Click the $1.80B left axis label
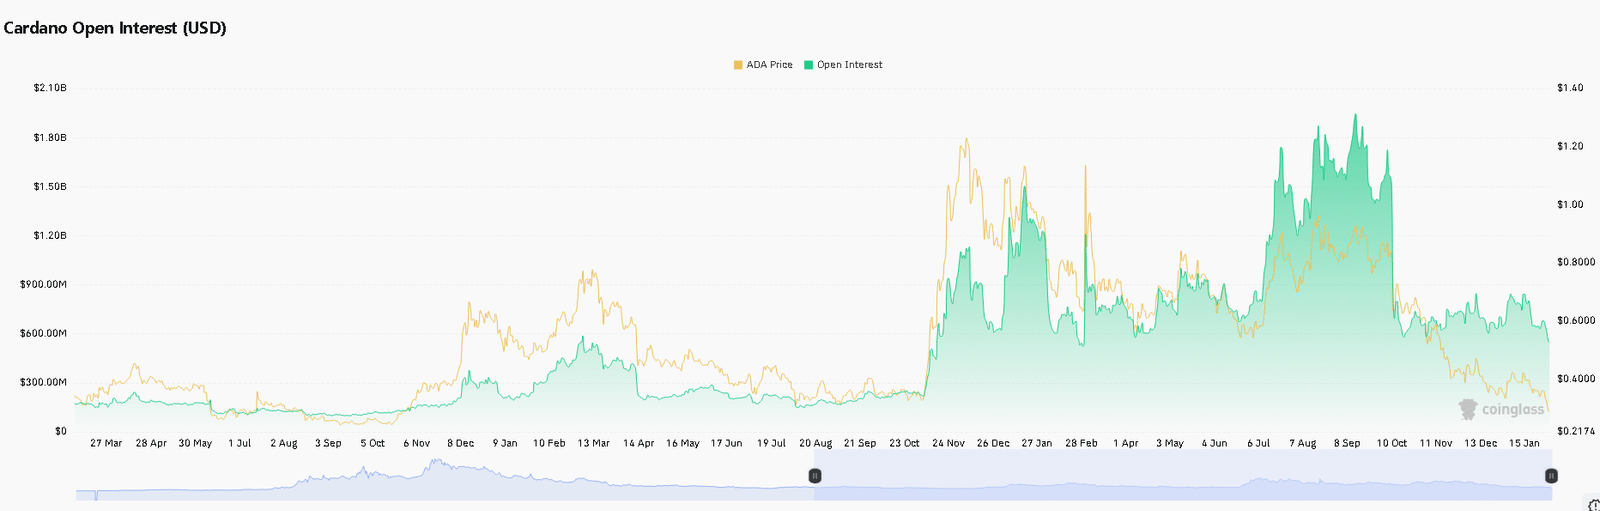The width and height of the screenshot is (1600, 511). coord(49,138)
